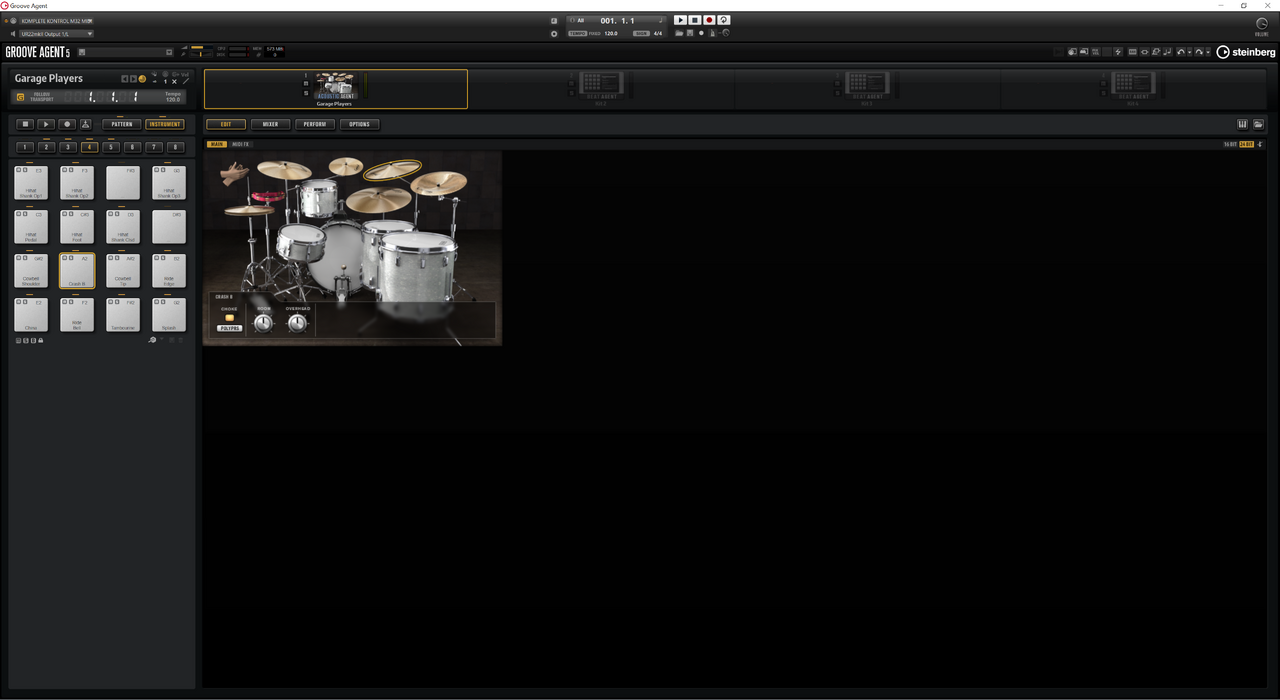Open the audio output routing dropdown
The height and width of the screenshot is (700, 1280).
coord(57,34)
